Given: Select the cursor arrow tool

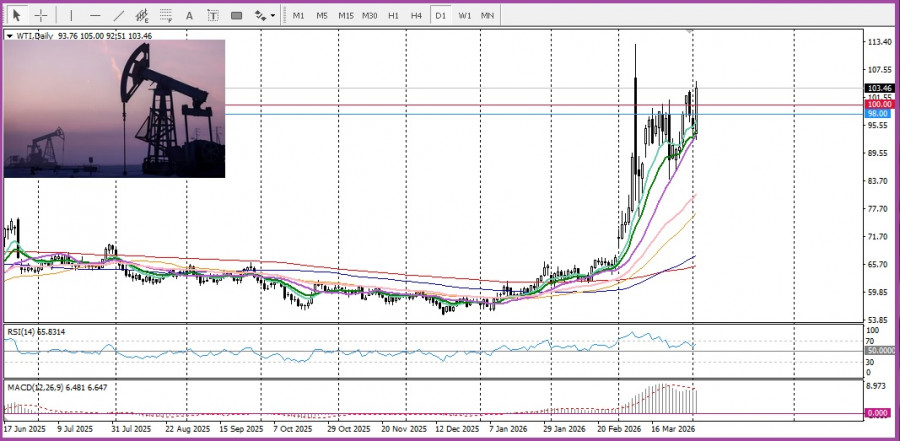Looking at the screenshot, I should (16, 16).
